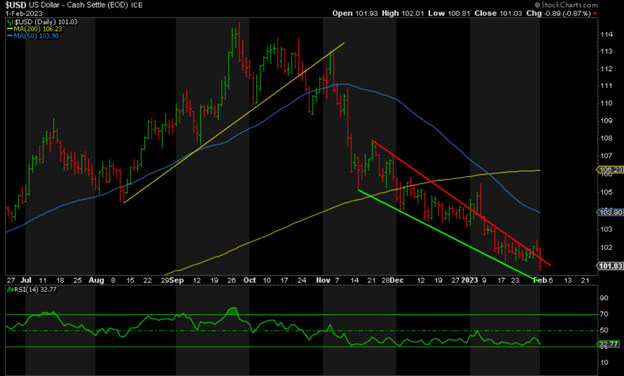Viewport: 624px width, 376px height.
Task: Click the 102 price axis label
Action: pyautogui.click(x=606, y=247)
